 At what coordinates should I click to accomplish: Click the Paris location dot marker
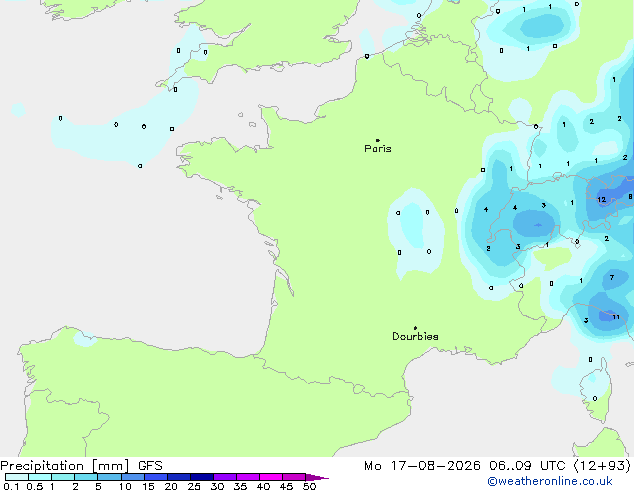point(378,140)
